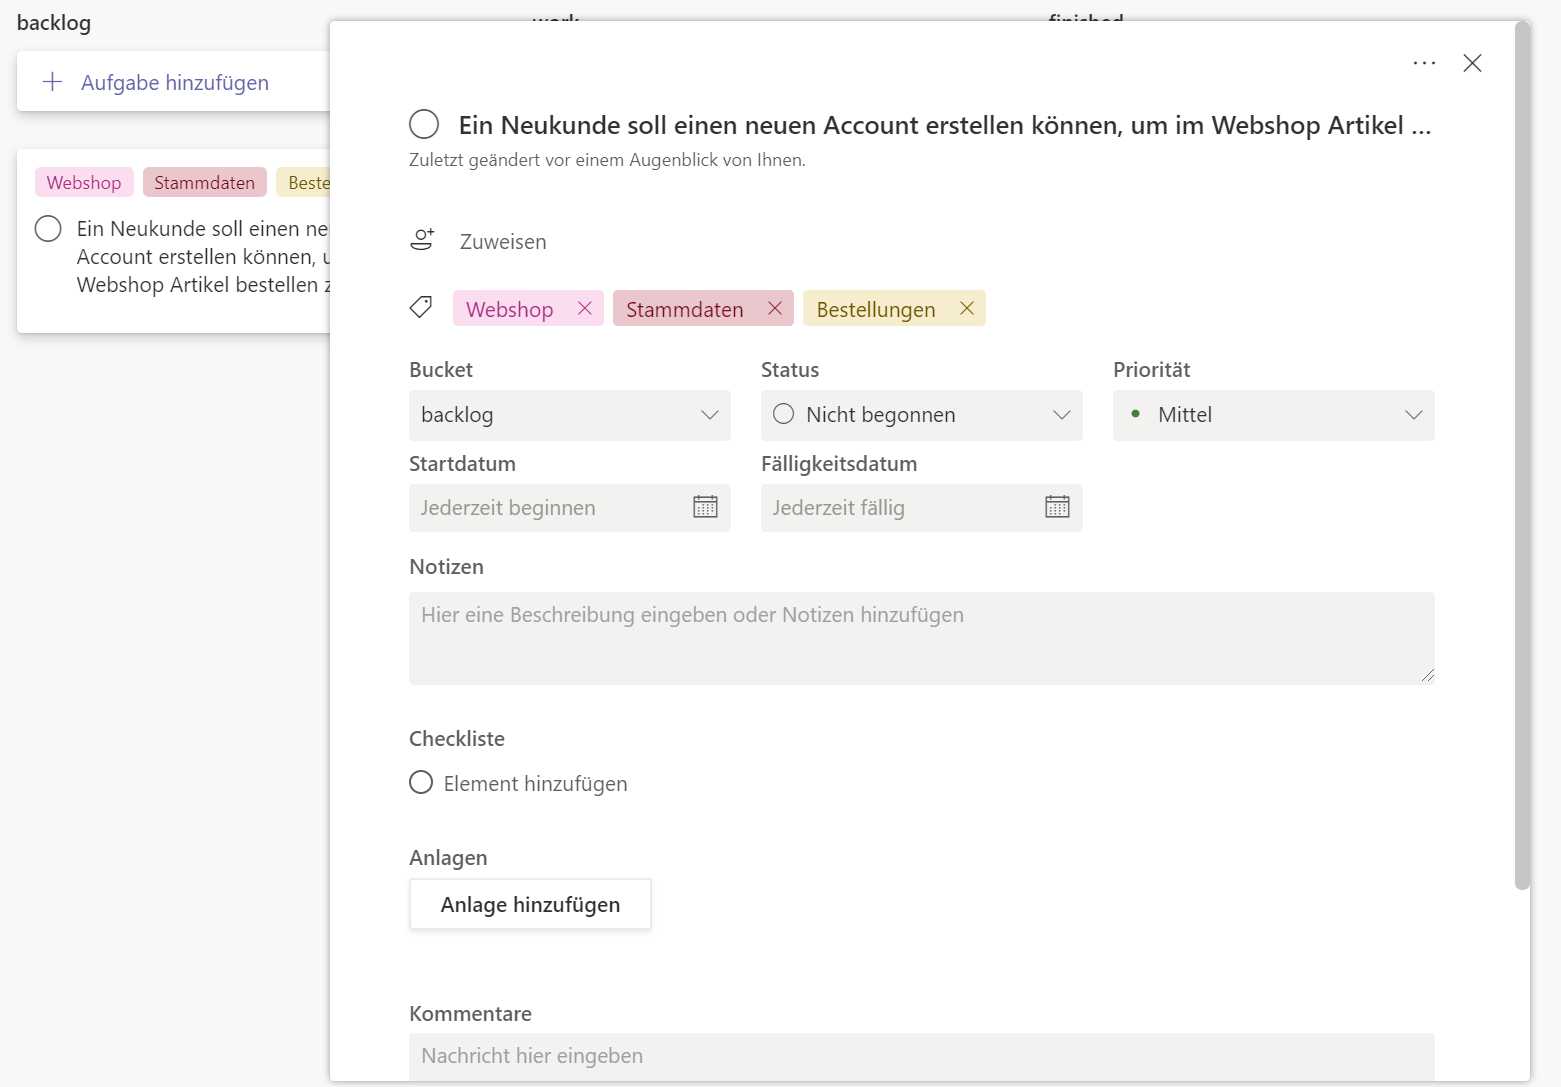Viewport: 1561px width, 1087px height.
Task: Open the Priorität dropdown showing Mittel
Action: 1272,414
